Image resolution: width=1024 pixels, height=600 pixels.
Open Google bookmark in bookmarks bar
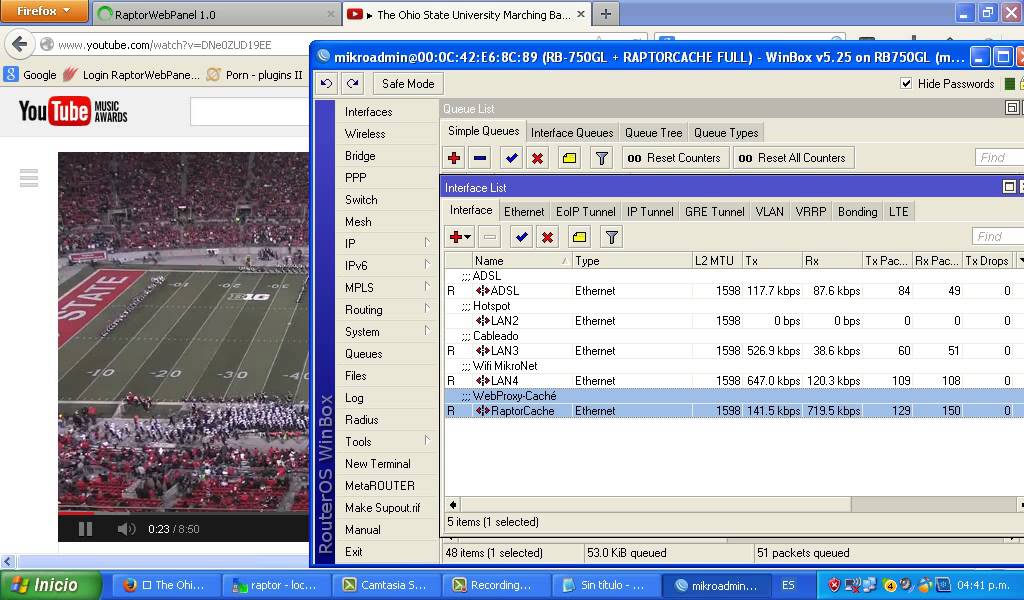coord(31,74)
